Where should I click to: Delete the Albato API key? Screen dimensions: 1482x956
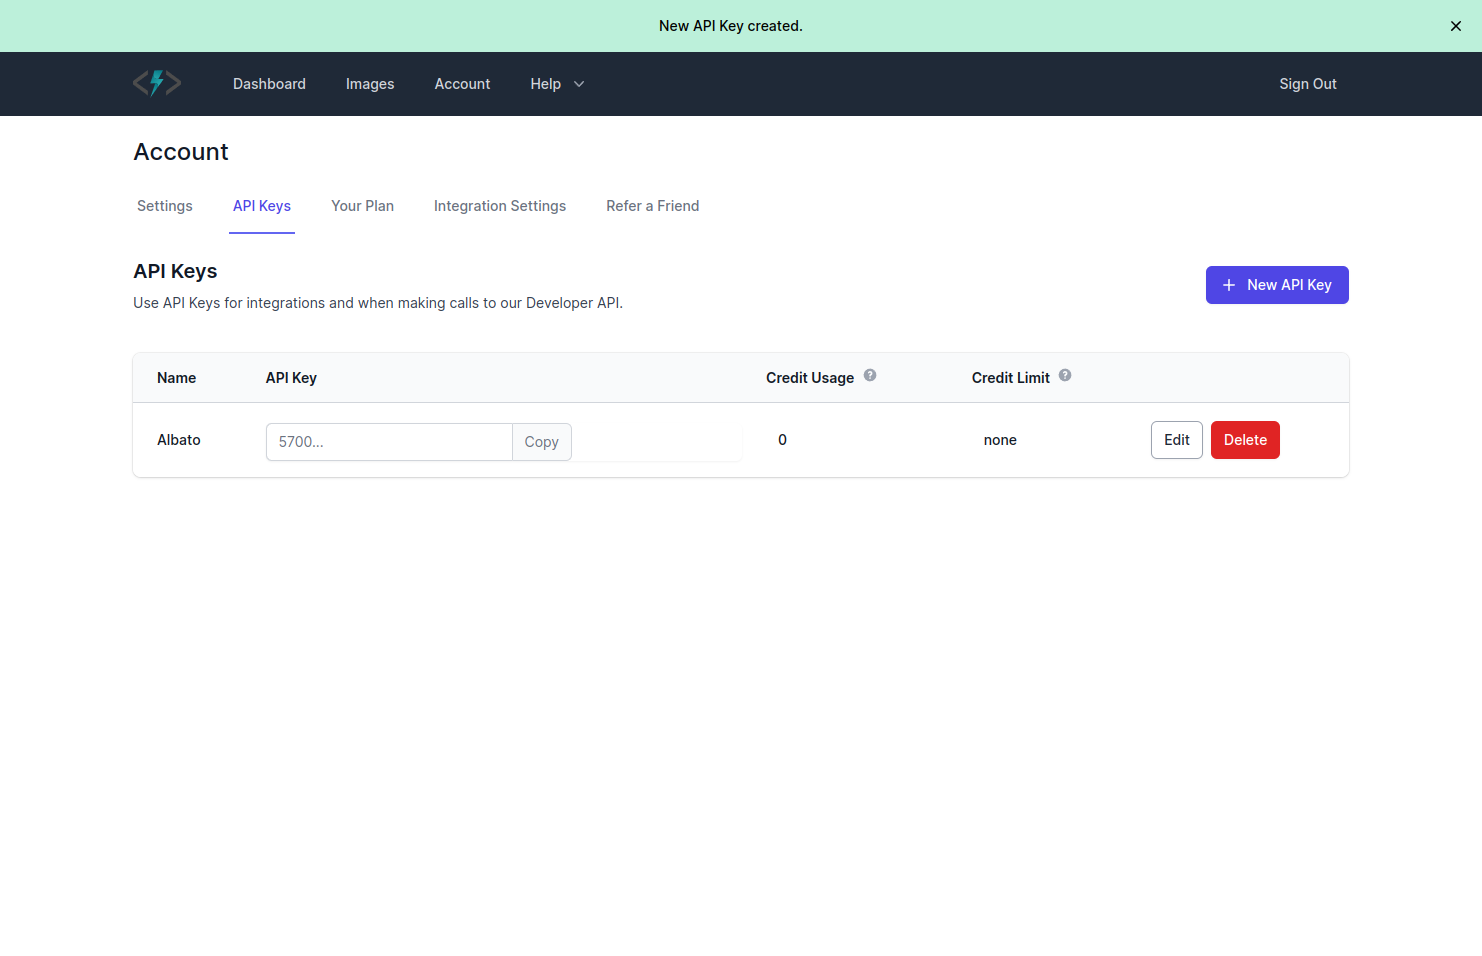click(1245, 440)
